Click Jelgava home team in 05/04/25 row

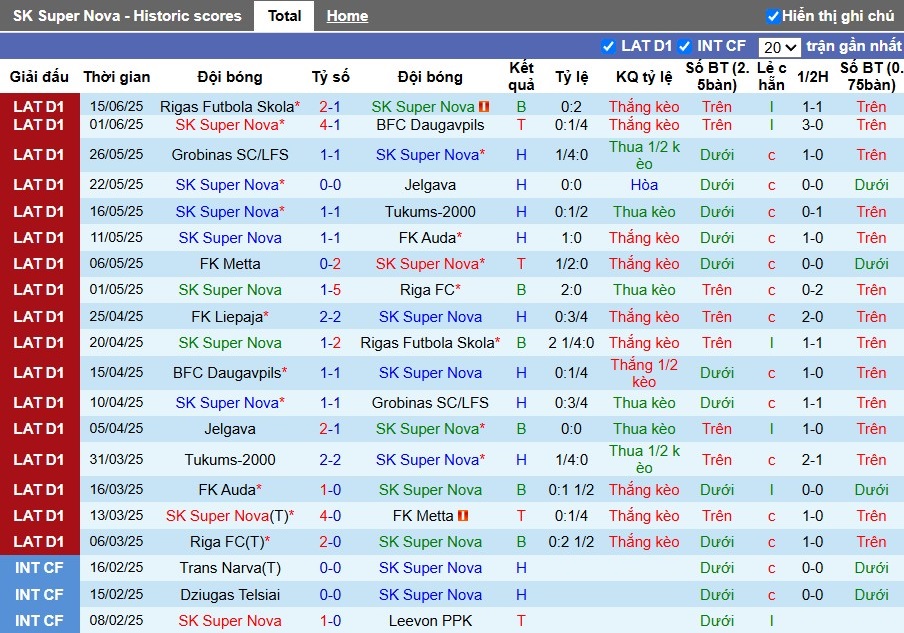[x=229, y=429]
